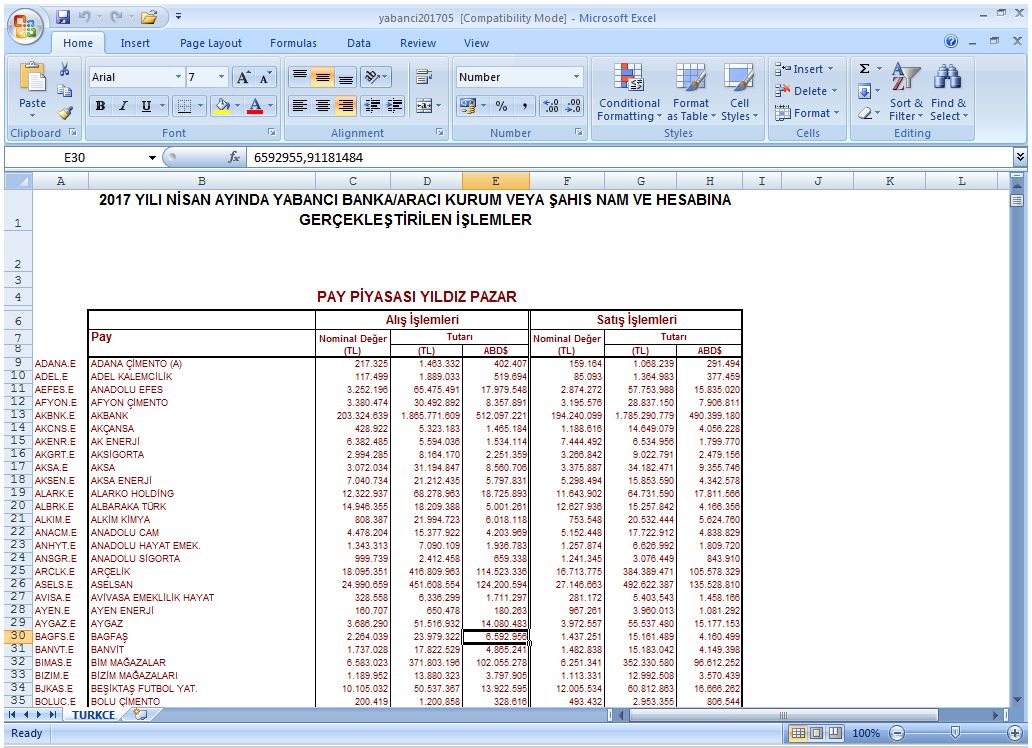Click the Orientation text angle icon

pos(373,77)
